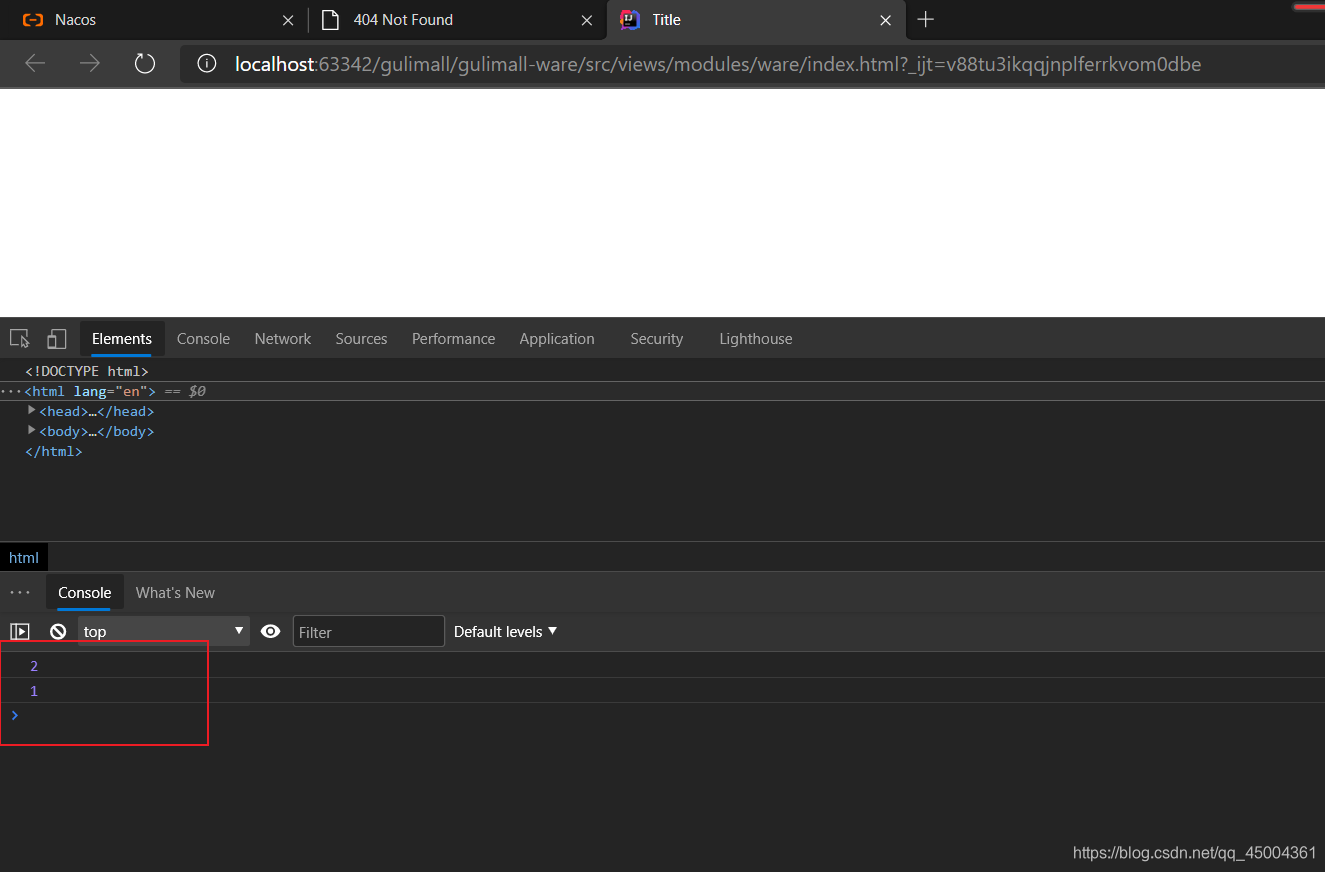Open the Console DevTools tab
Image resolution: width=1325 pixels, height=872 pixels.
[x=203, y=339]
